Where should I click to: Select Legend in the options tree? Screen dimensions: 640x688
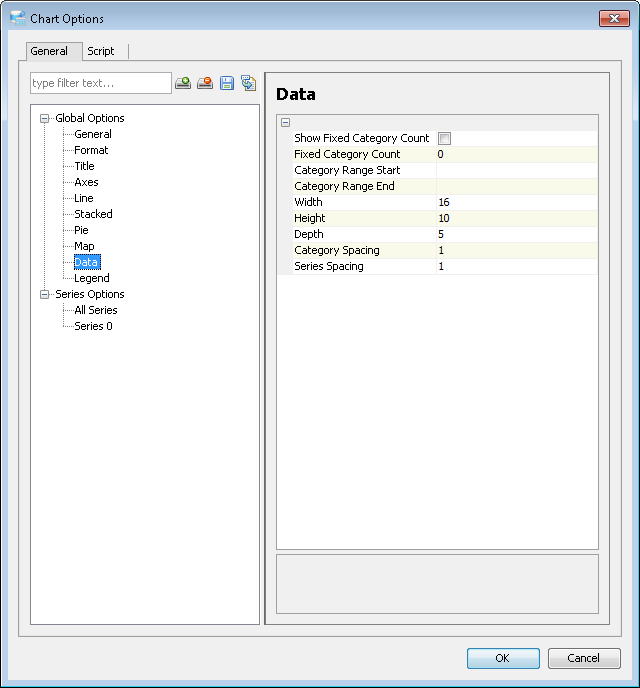coord(92,278)
